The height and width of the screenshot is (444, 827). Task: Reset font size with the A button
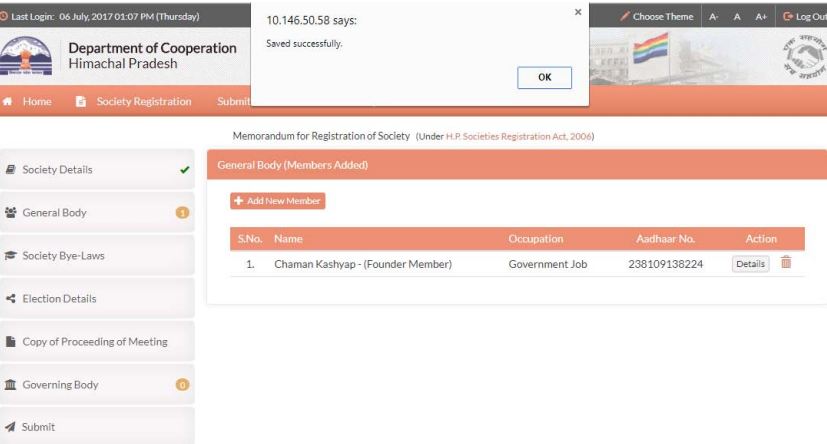pos(737,17)
